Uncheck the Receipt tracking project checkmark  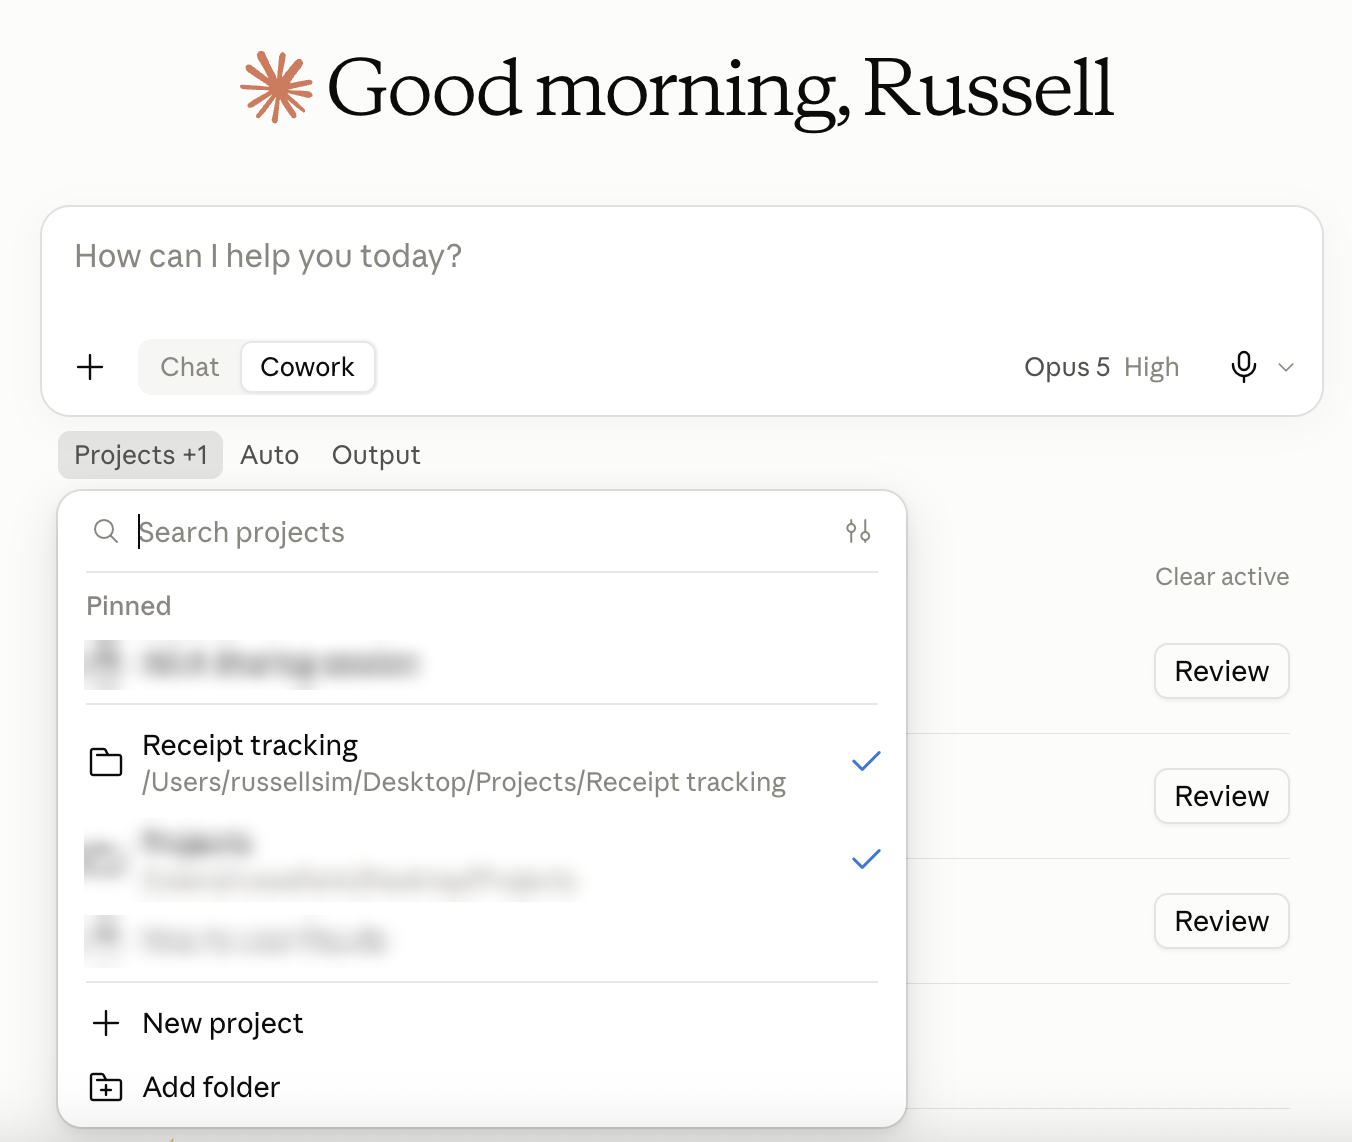(x=866, y=761)
